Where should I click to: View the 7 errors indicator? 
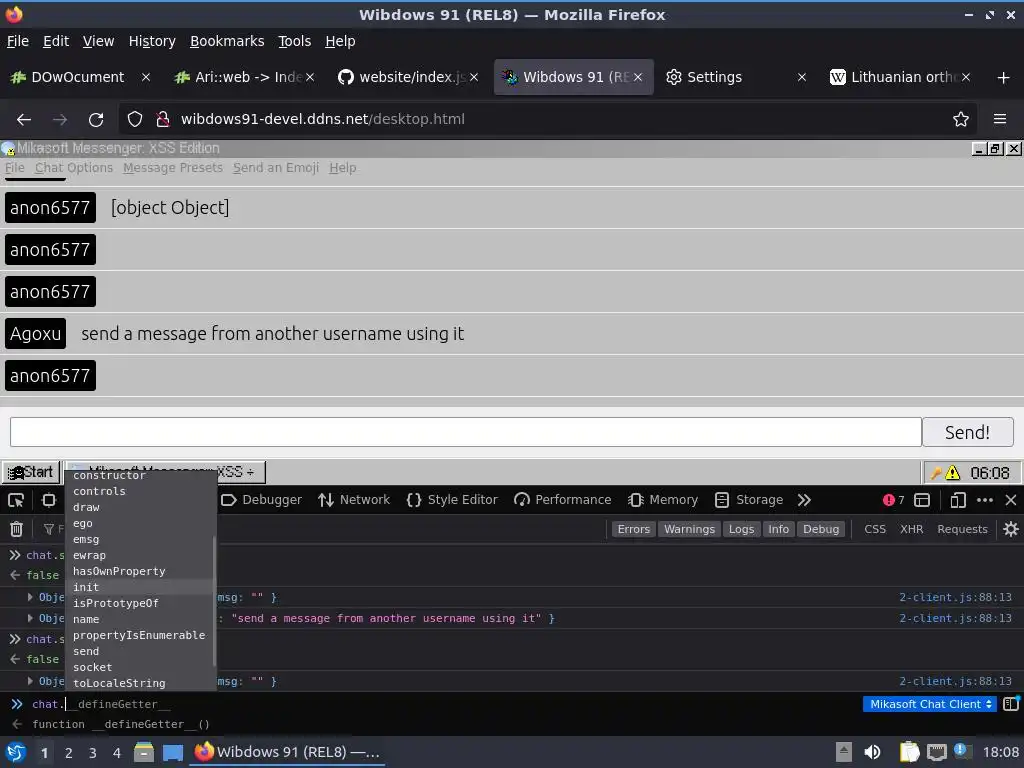[893, 500]
